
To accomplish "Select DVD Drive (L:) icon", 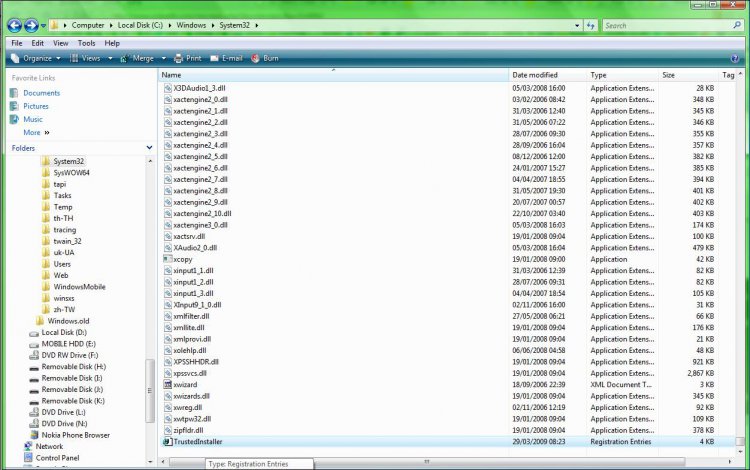I will point(34,412).
